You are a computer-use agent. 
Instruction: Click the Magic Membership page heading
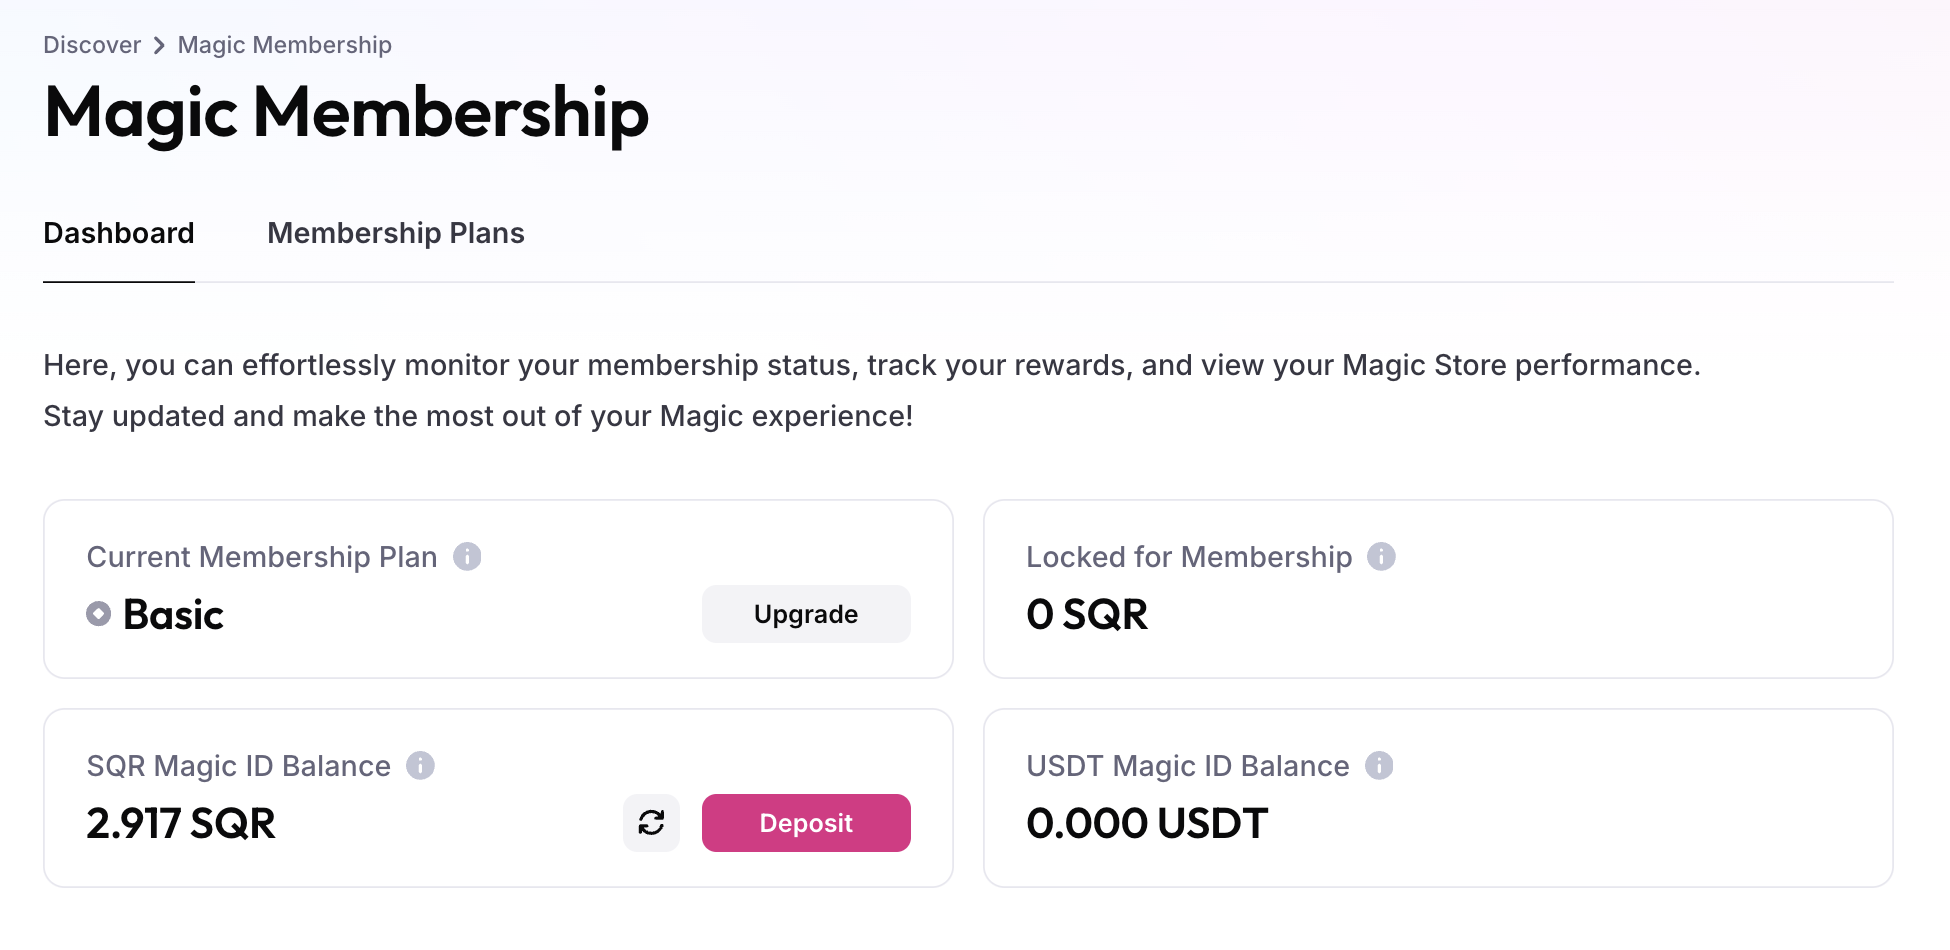click(347, 113)
